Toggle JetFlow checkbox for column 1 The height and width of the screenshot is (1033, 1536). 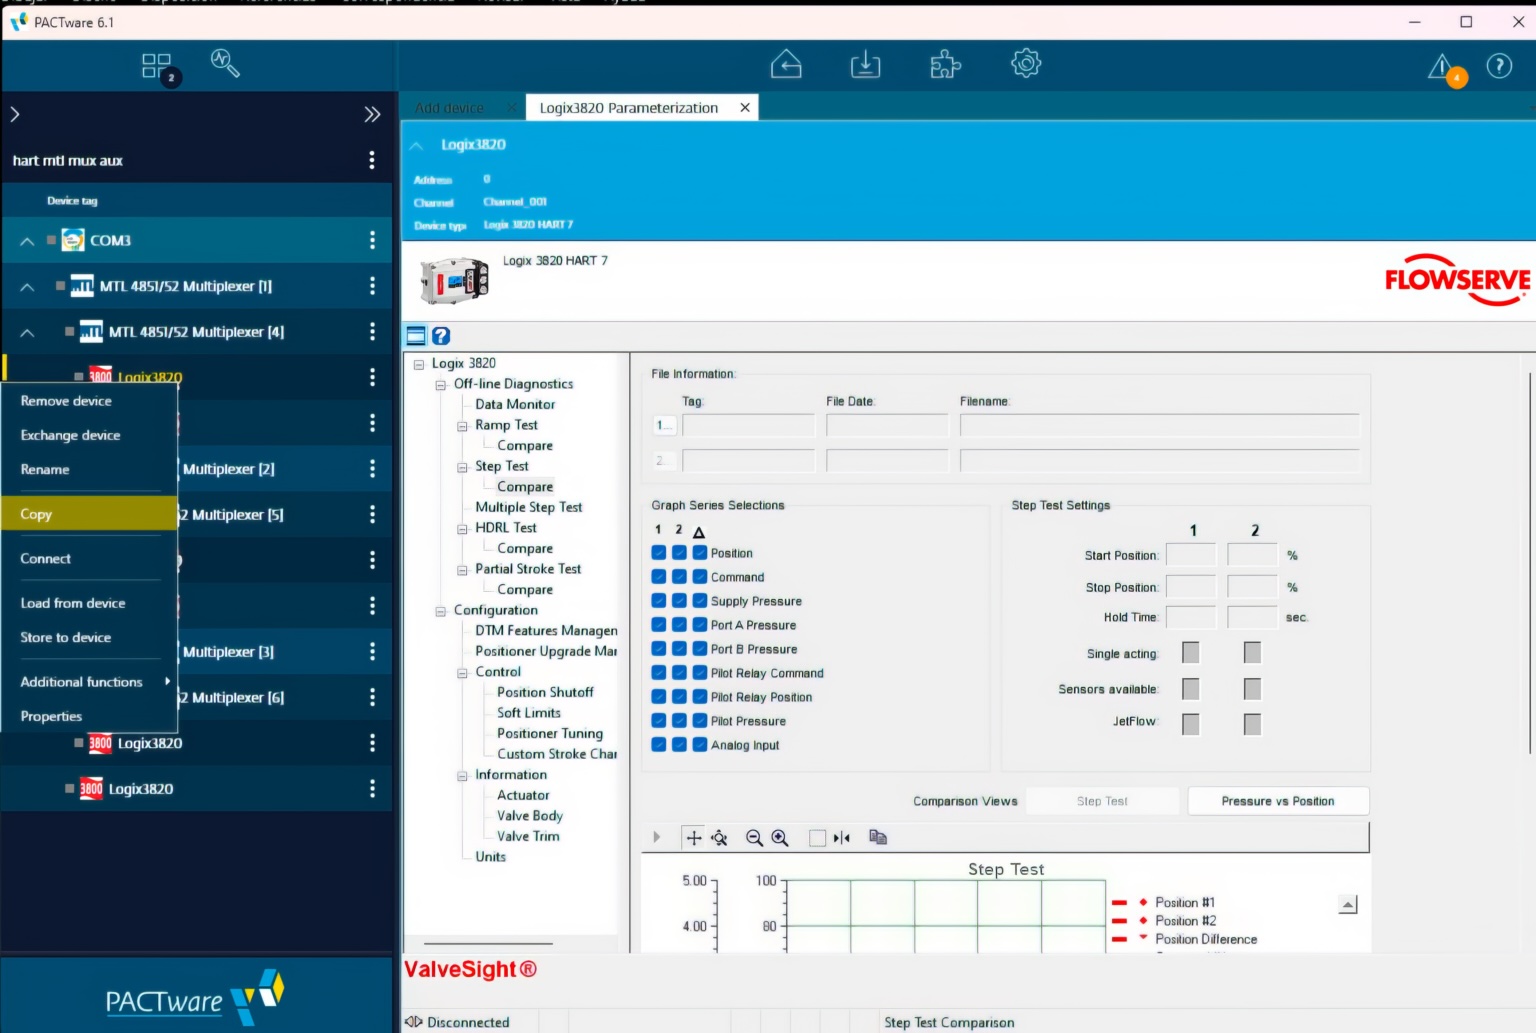pyautogui.click(x=1190, y=724)
